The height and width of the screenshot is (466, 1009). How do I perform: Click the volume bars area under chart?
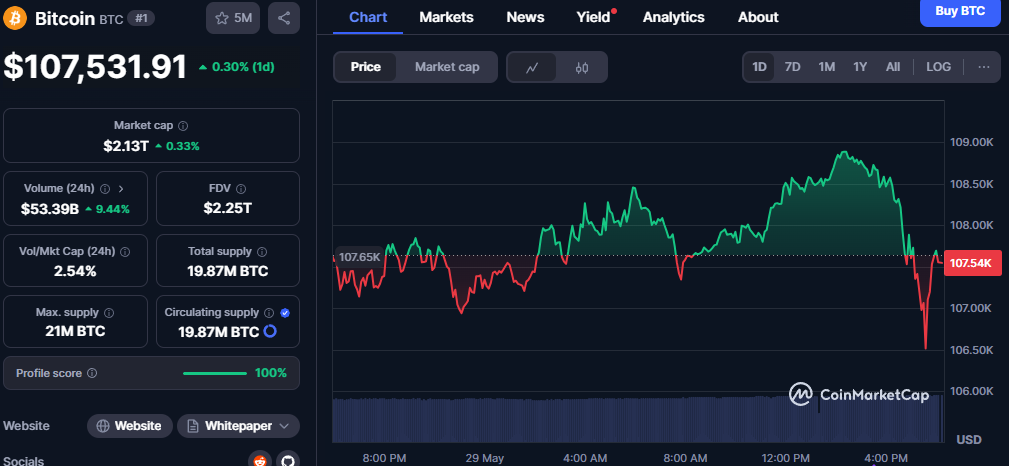[638, 420]
